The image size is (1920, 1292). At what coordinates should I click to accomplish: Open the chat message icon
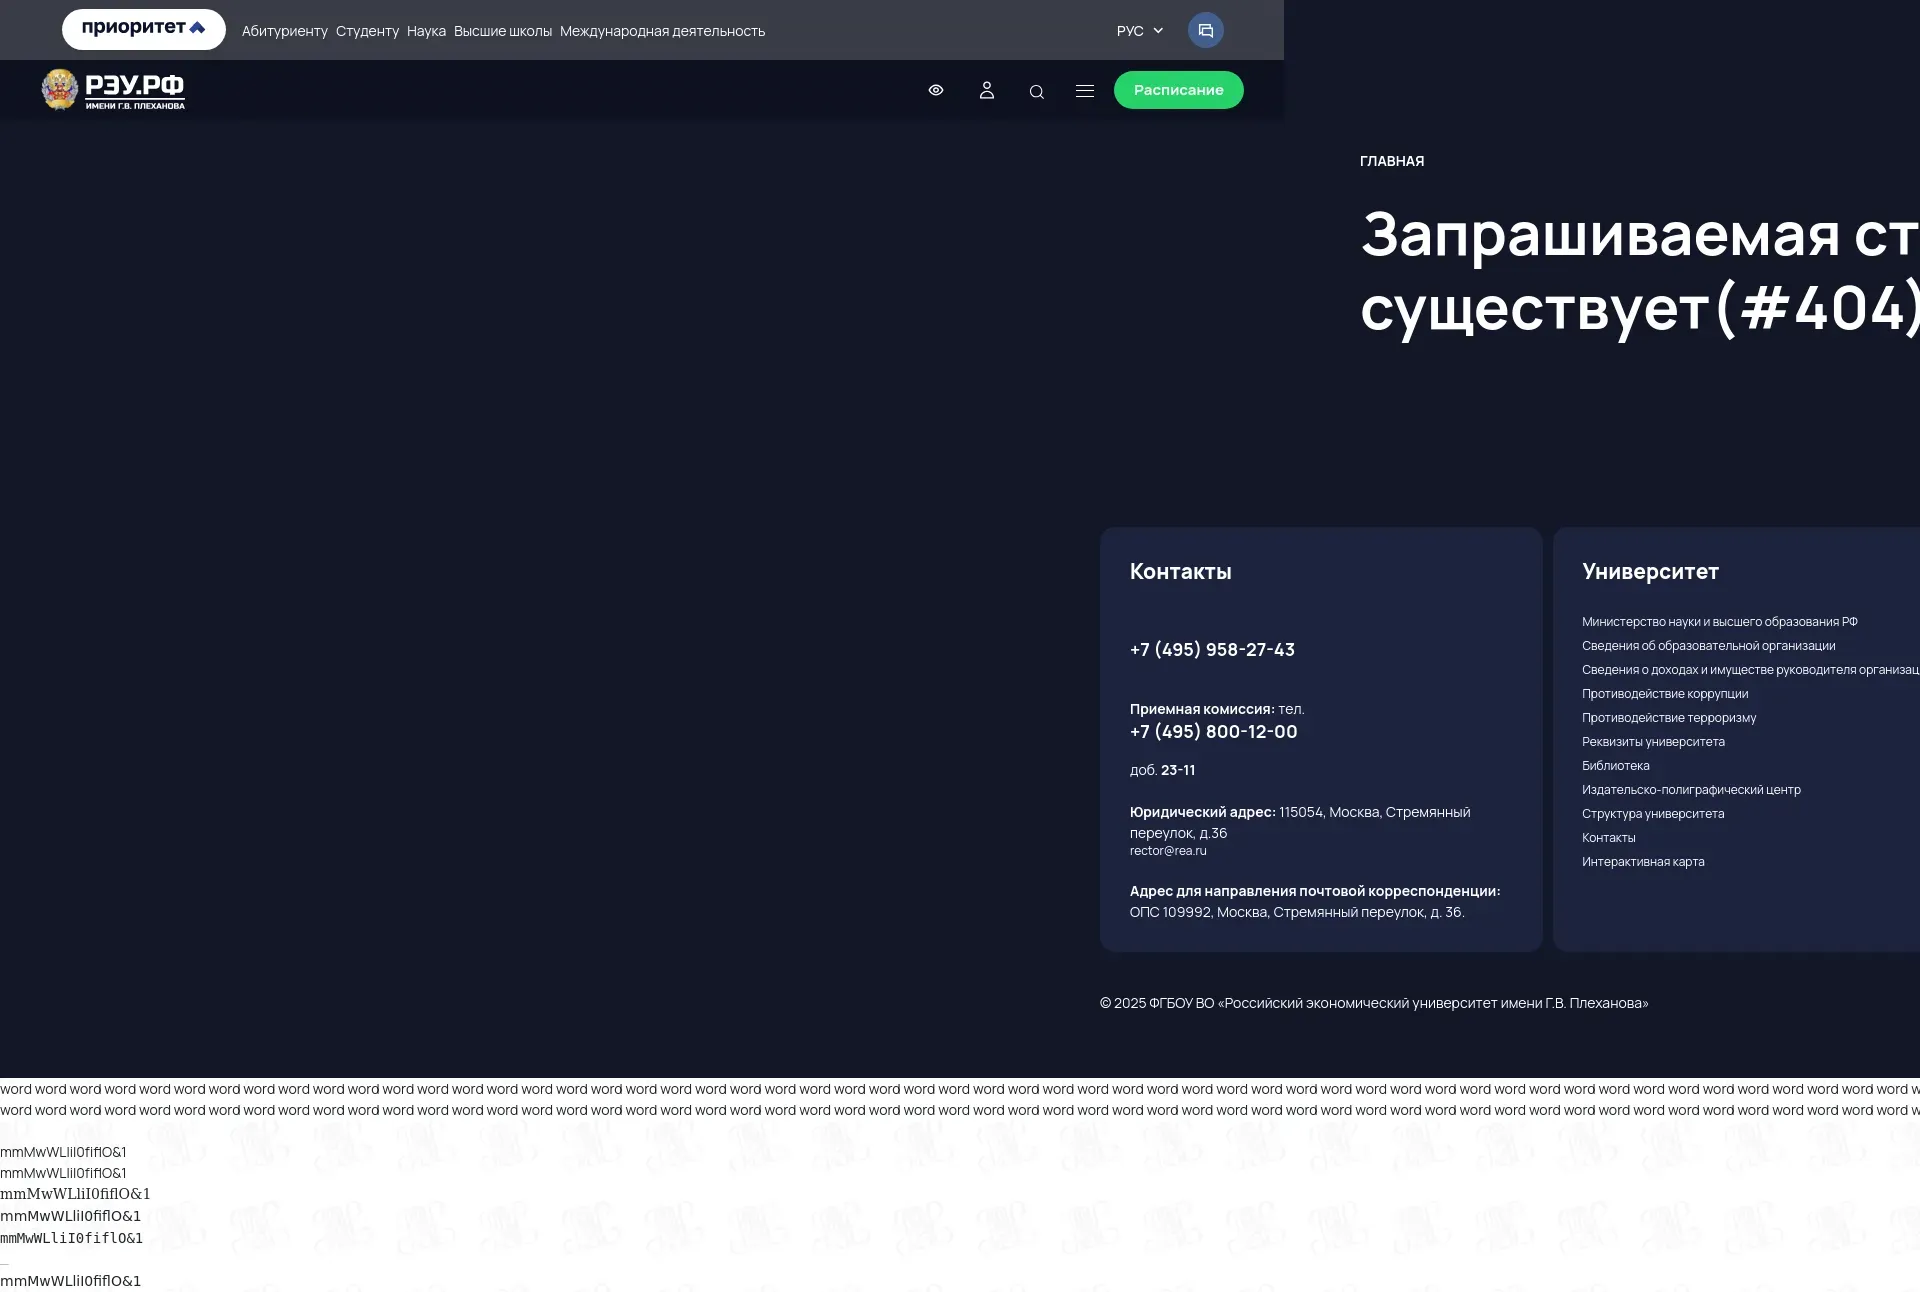pyautogui.click(x=1205, y=30)
